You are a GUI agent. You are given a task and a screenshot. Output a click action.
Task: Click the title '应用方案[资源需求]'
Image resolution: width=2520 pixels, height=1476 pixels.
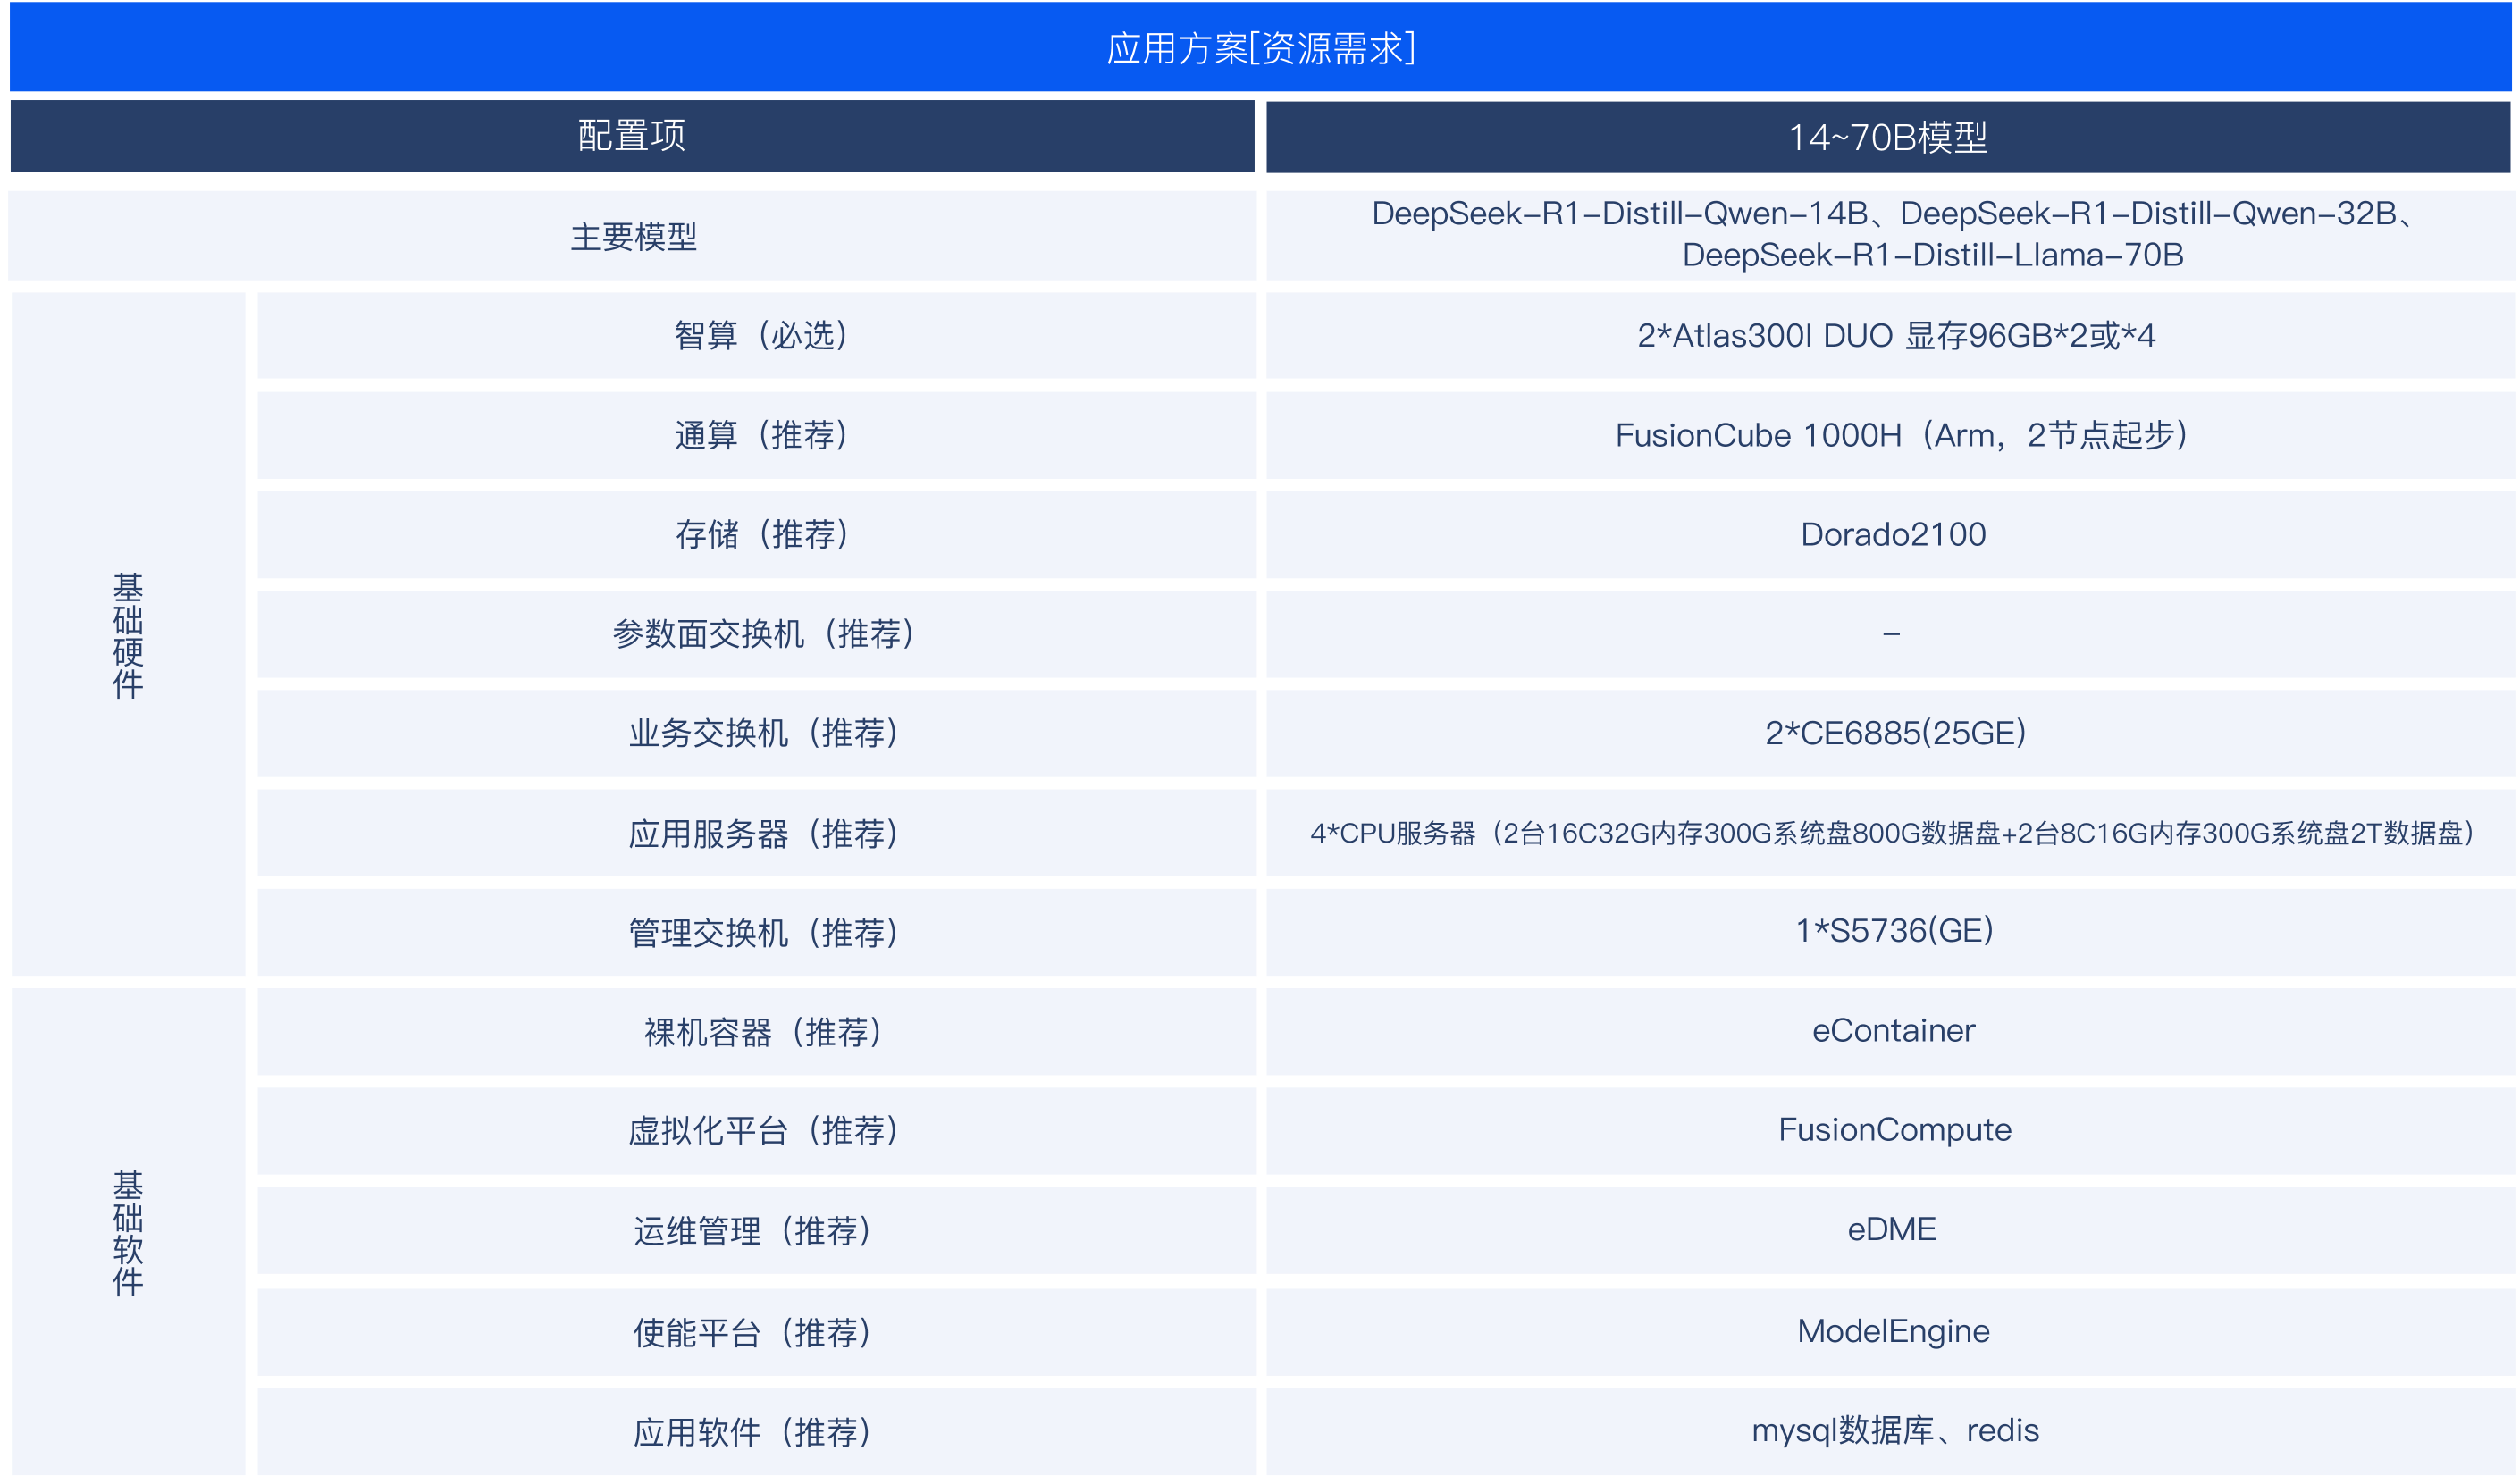(1260, 48)
